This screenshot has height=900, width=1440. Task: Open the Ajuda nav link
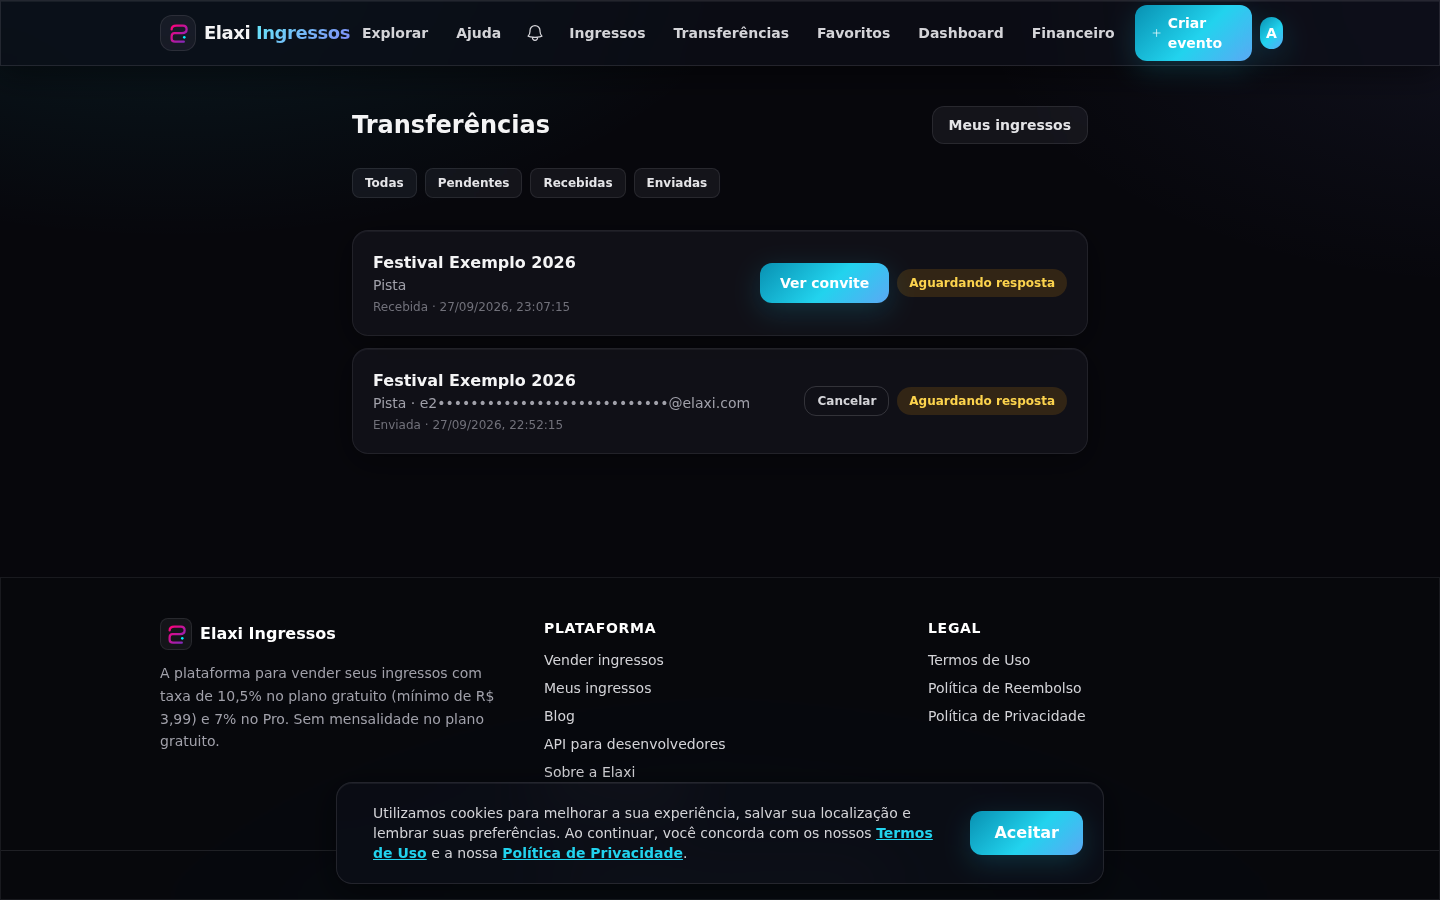[x=478, y=33]
